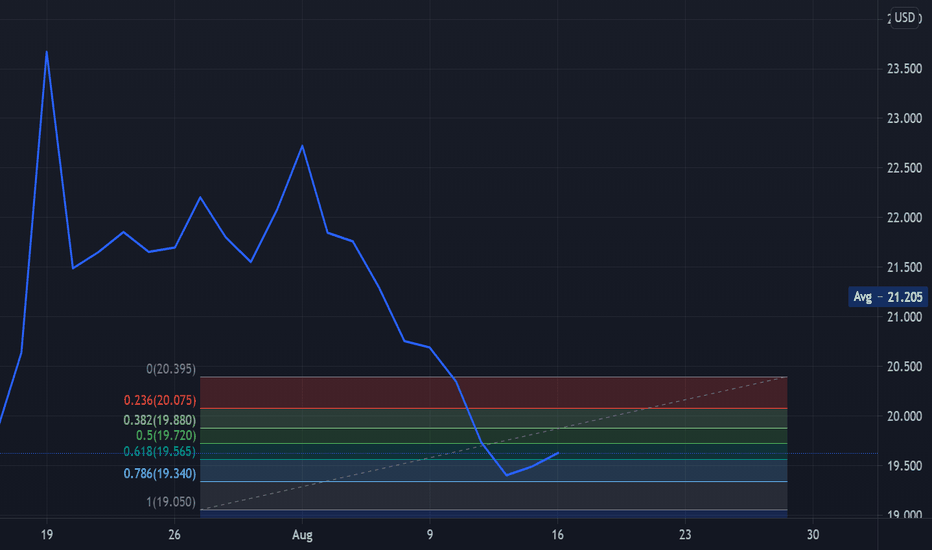Click the USD currency button

click(905, 17)
